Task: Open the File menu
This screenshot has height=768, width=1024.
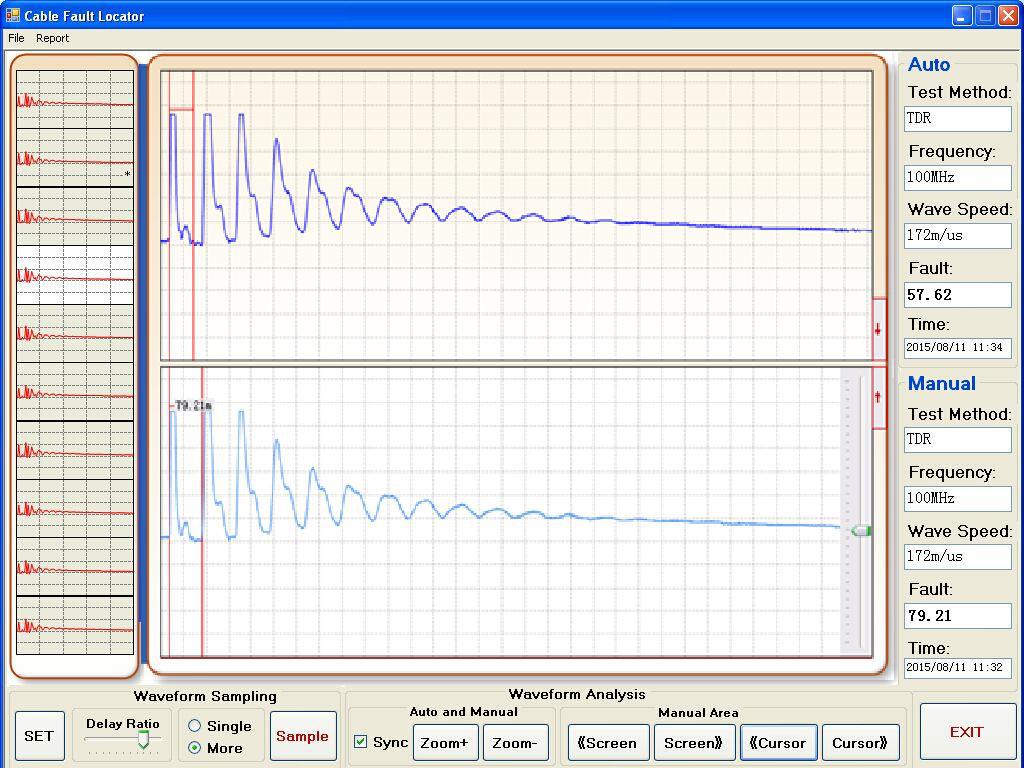Action: coord(16,38)
